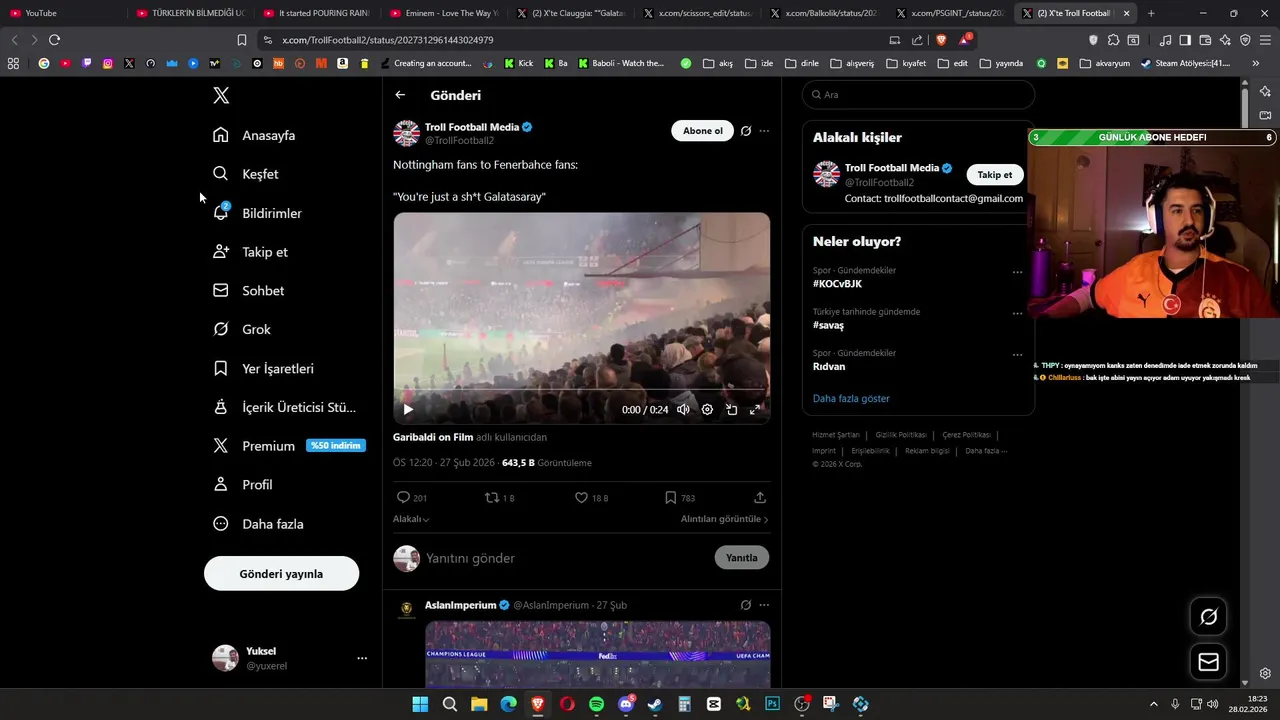Open floating Grok button
This screenshot has height=720, width=1280.
pos(1208,617)
